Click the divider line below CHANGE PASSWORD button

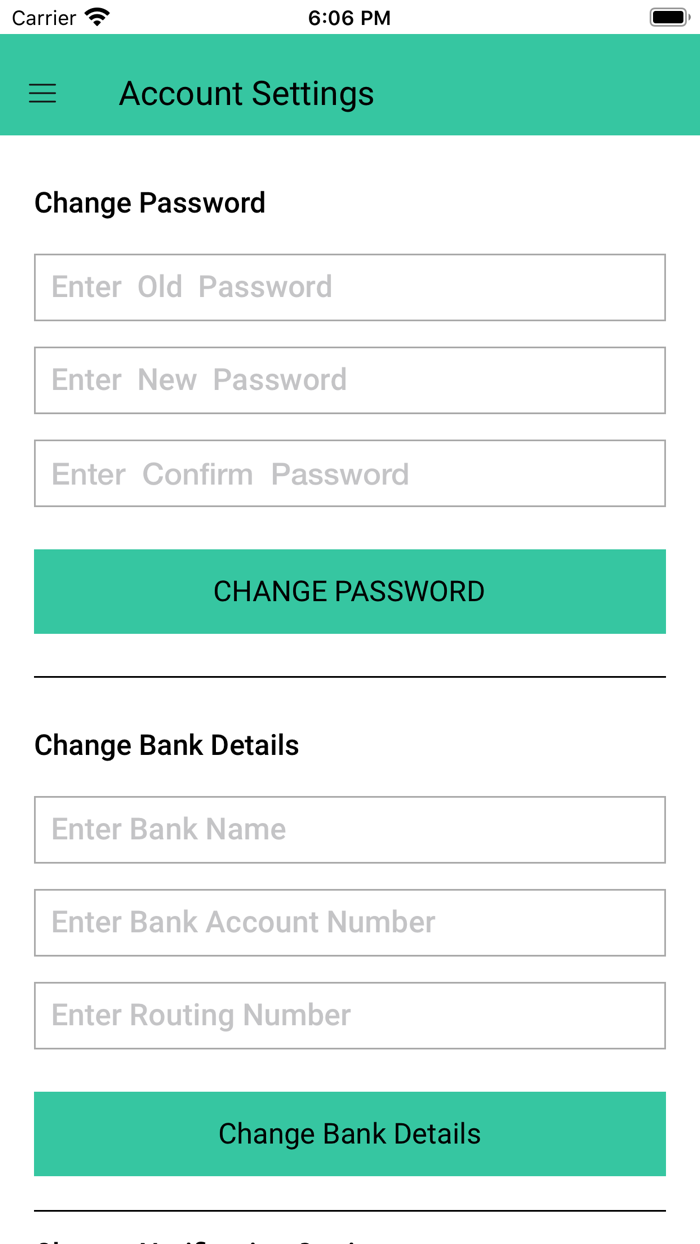[x=350, y=677]
